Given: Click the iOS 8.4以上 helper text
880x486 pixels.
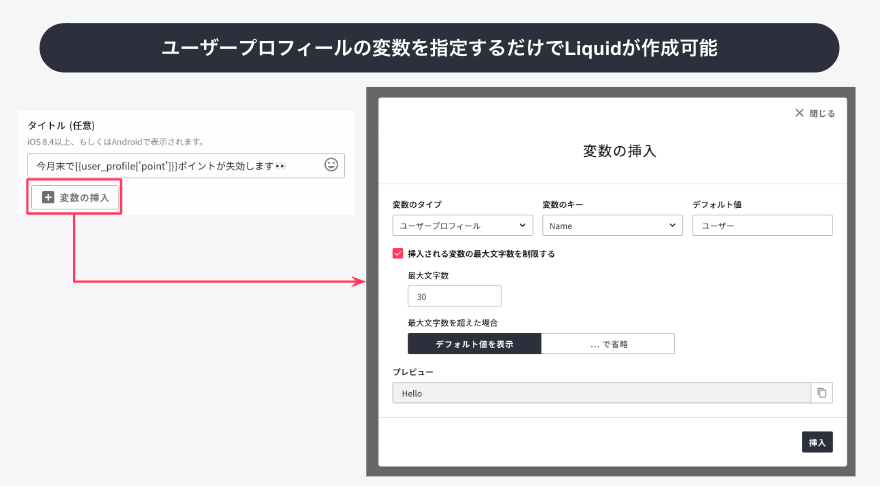Looking at the screenshot, I should coord(116,142).
